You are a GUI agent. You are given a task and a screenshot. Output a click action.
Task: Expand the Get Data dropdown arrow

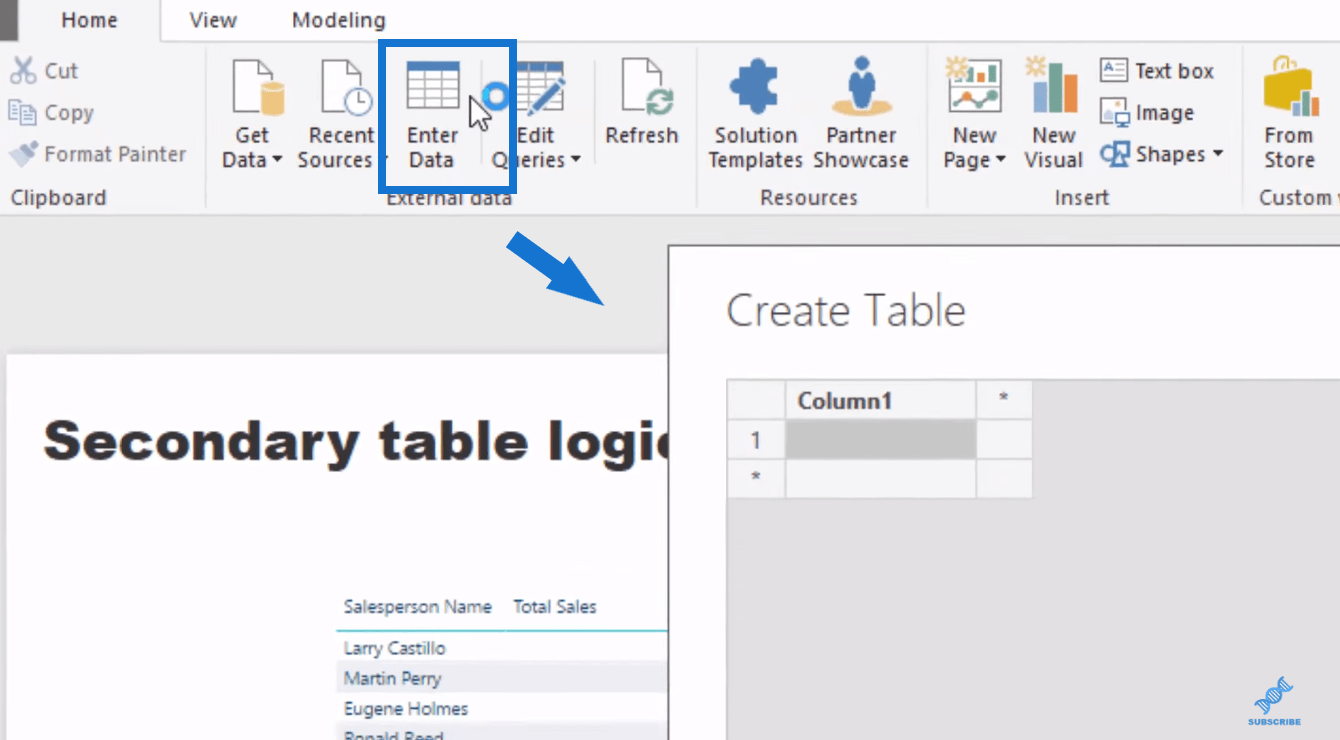click(x=277, y=160)
